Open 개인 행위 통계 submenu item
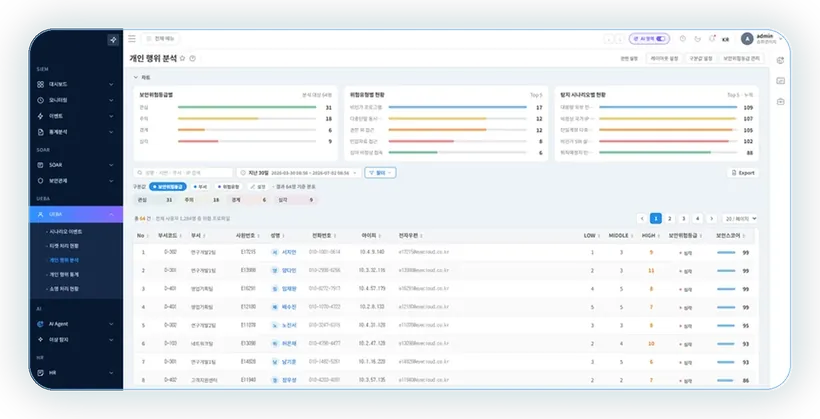The height and width of the screenshot is (419, 820). point(64,275)
